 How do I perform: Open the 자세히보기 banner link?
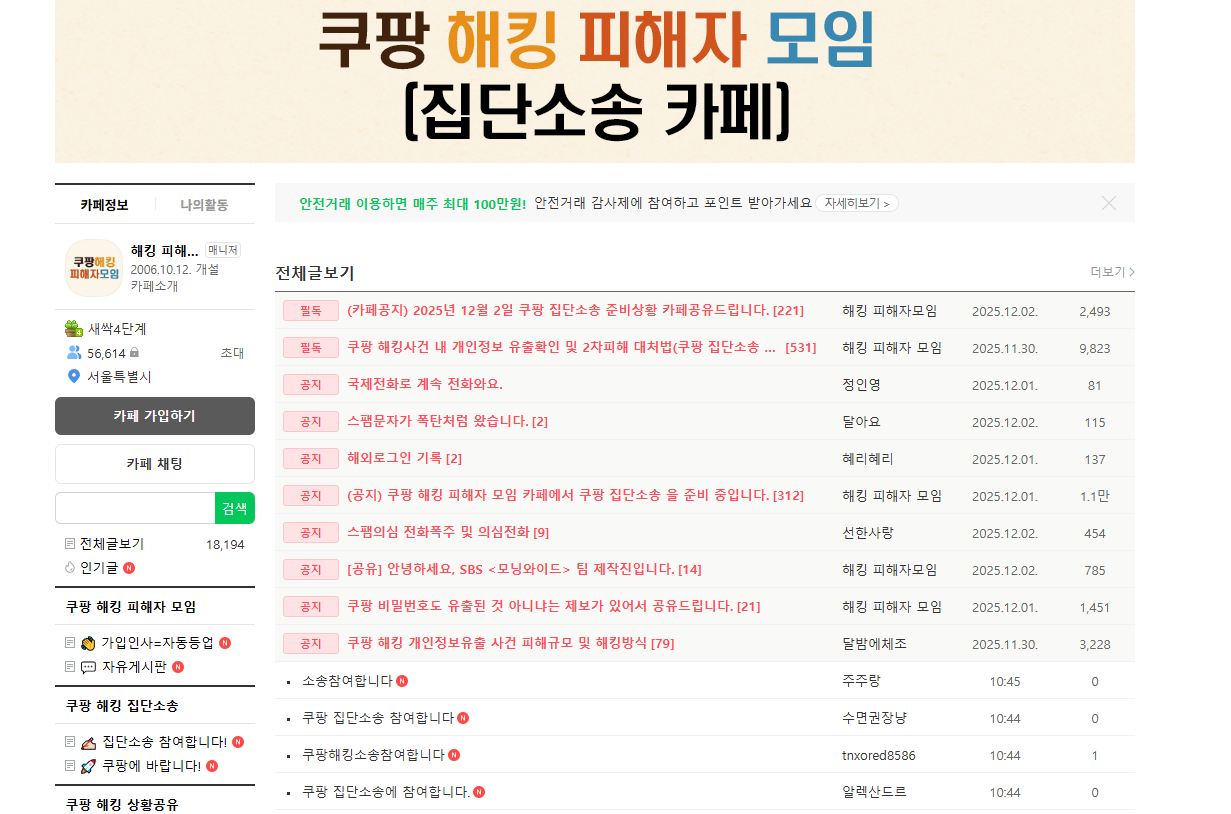857,203
